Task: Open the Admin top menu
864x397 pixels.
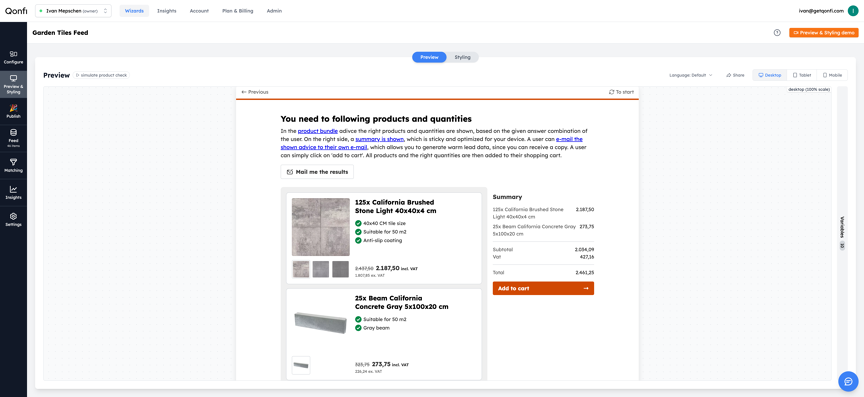Action: point(274,10)
